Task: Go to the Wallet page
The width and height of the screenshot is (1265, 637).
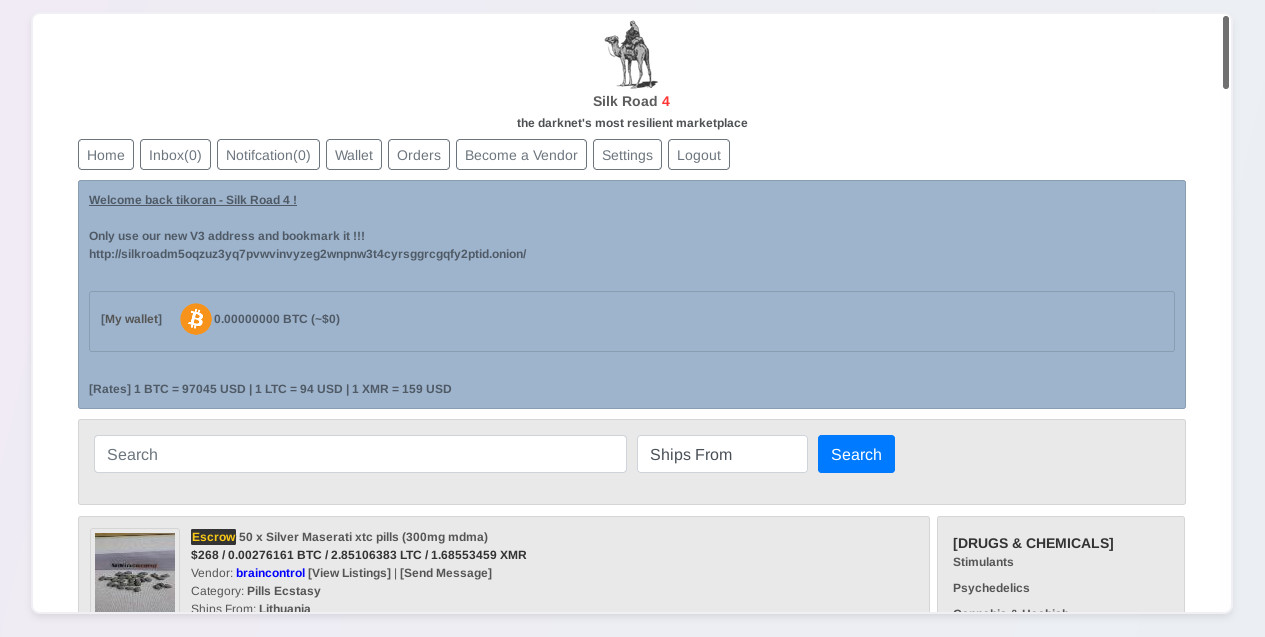Action: [354, 155]
